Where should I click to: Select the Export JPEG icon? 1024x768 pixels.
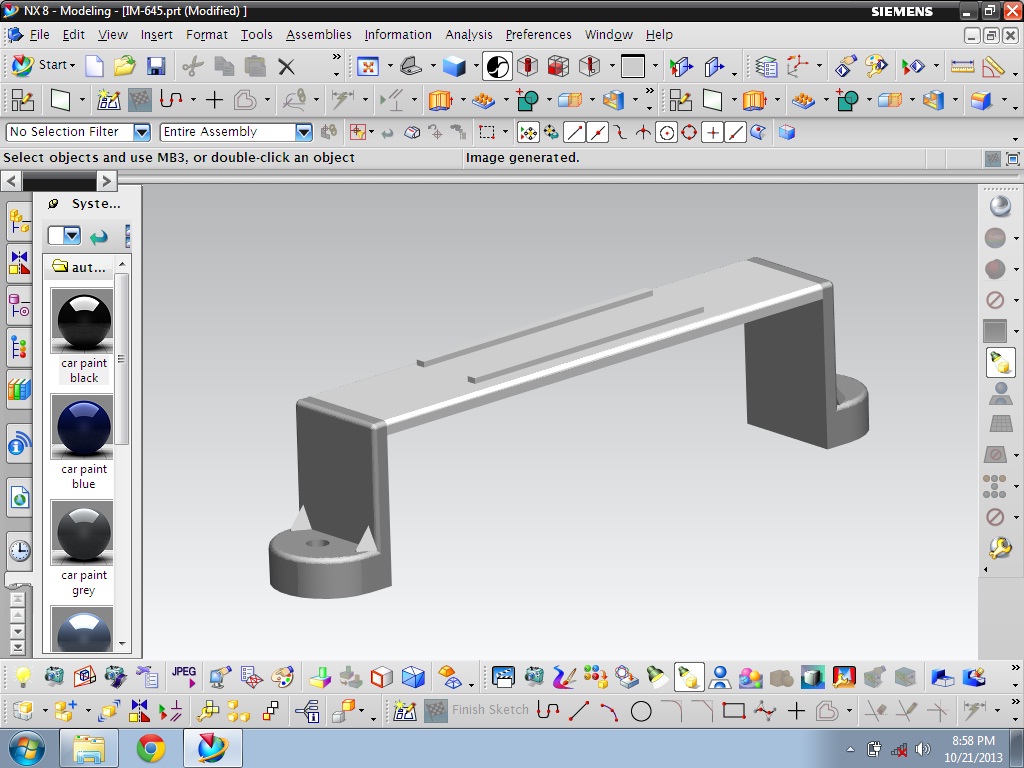click(184, 676)
